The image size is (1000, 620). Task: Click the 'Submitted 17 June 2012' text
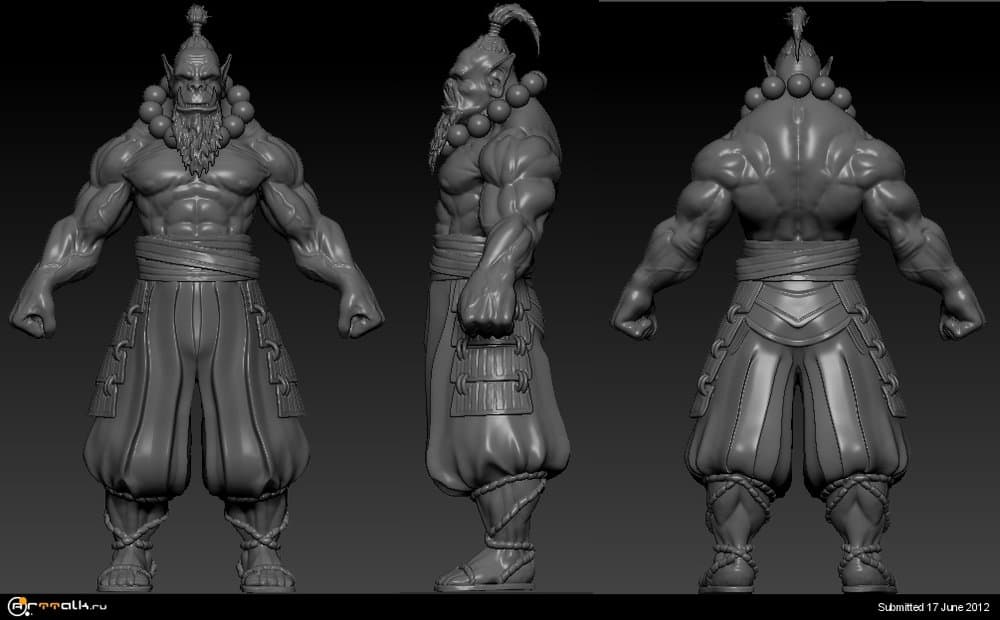point(933,607)
